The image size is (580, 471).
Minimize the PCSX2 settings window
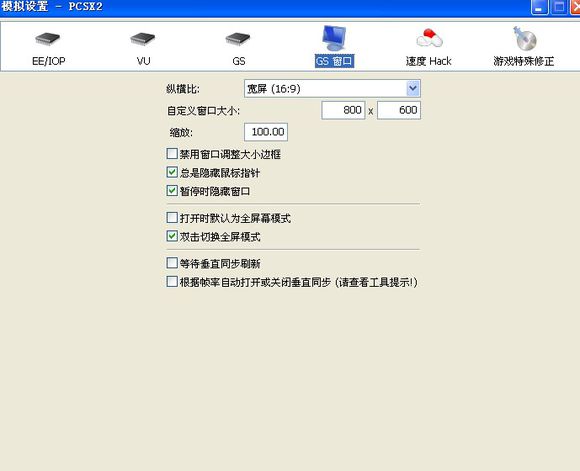540,7
